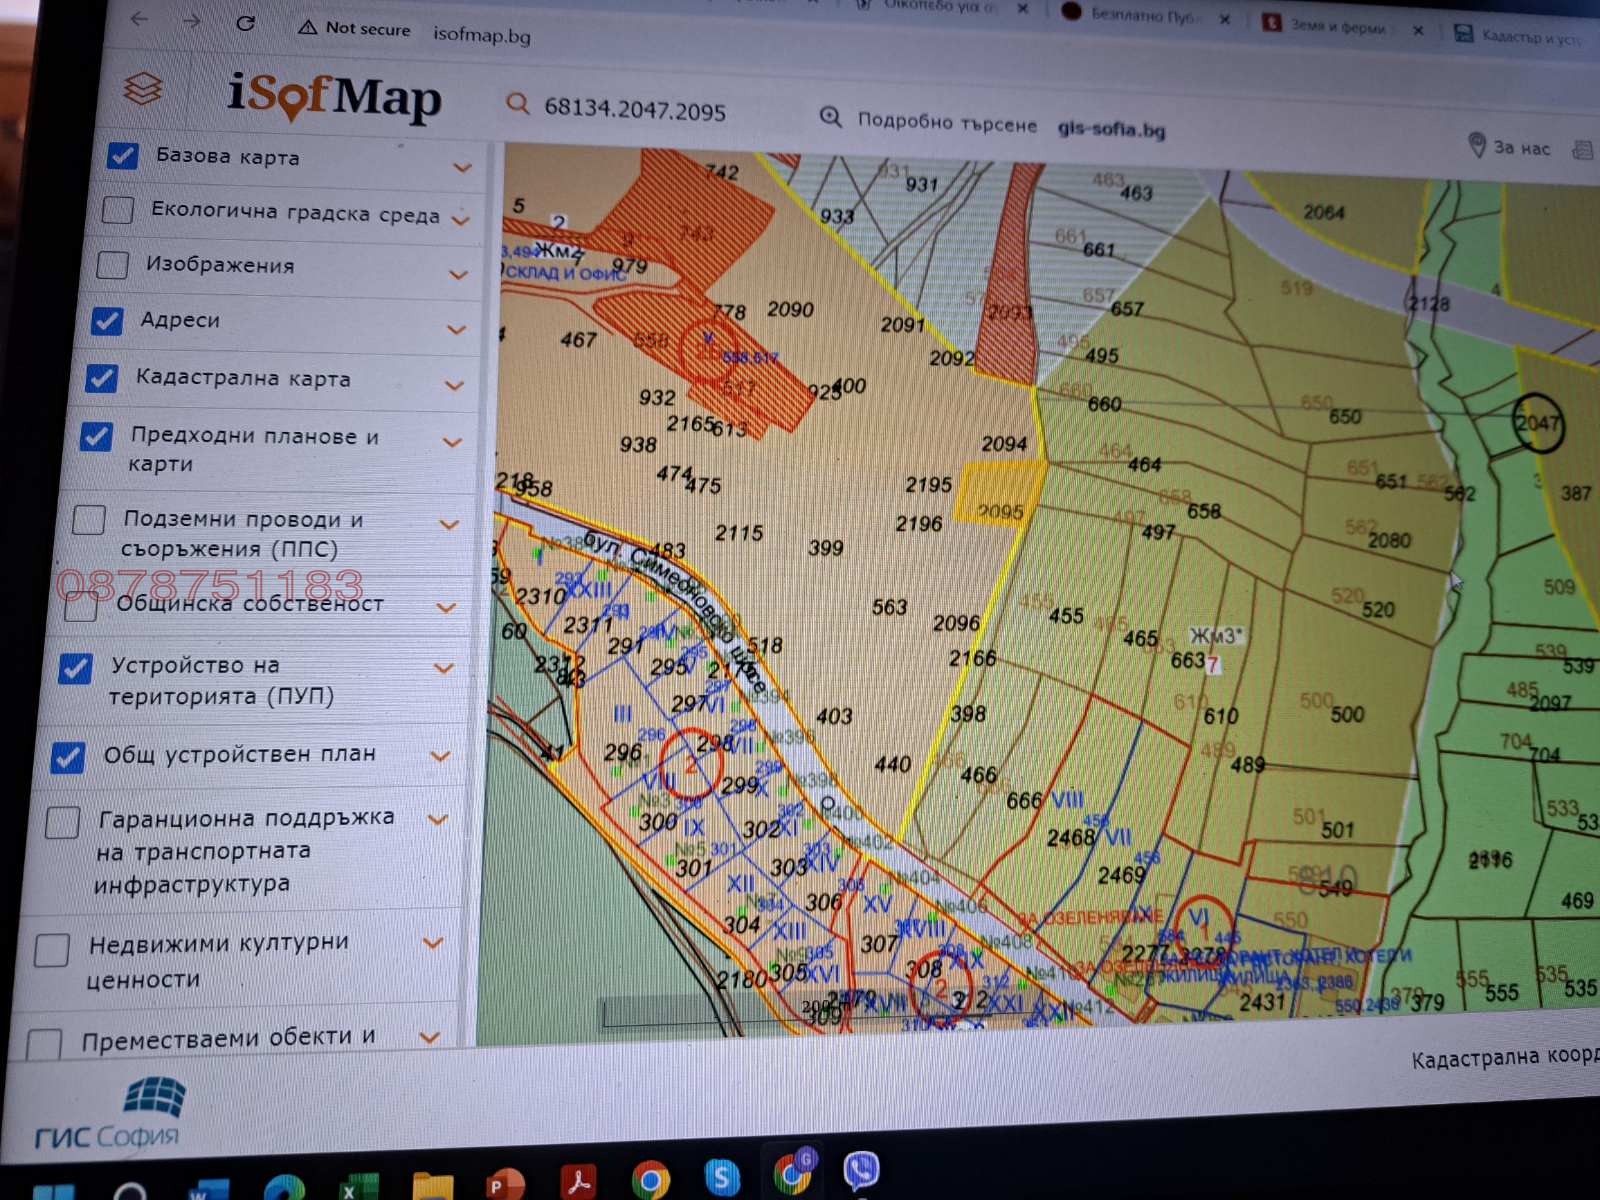Viewport: 1600px width, 1200px height.
Task: Open Chrome from the taskbar
Action: (x=650, y=1180)
